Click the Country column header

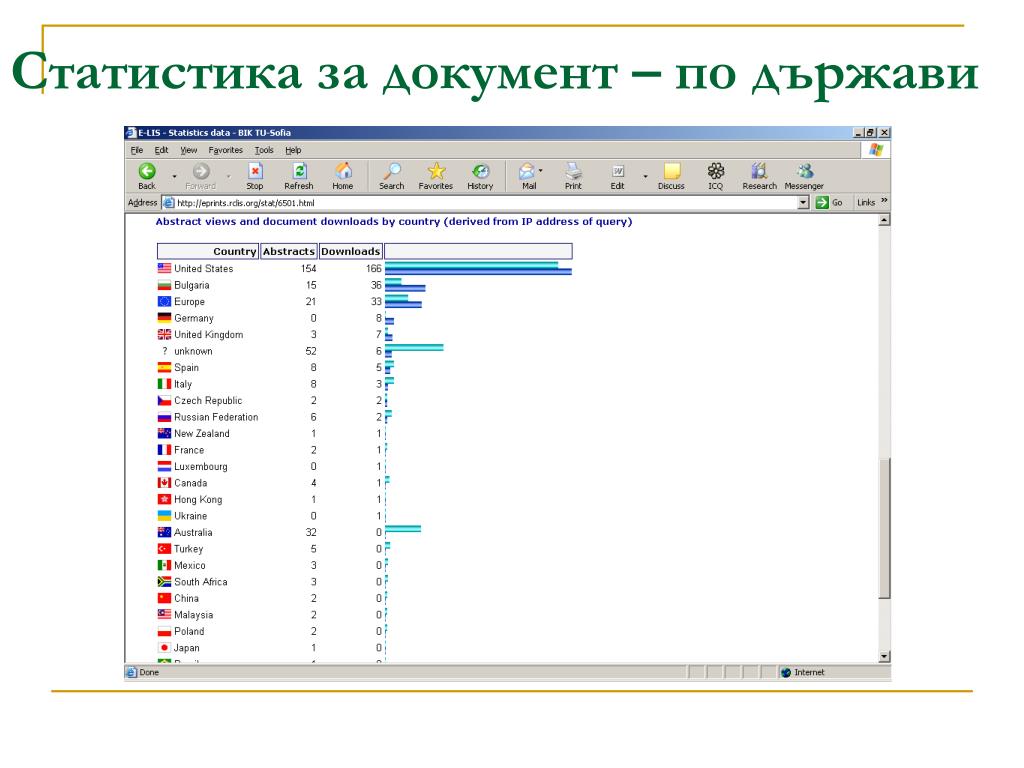pos(208,251)
